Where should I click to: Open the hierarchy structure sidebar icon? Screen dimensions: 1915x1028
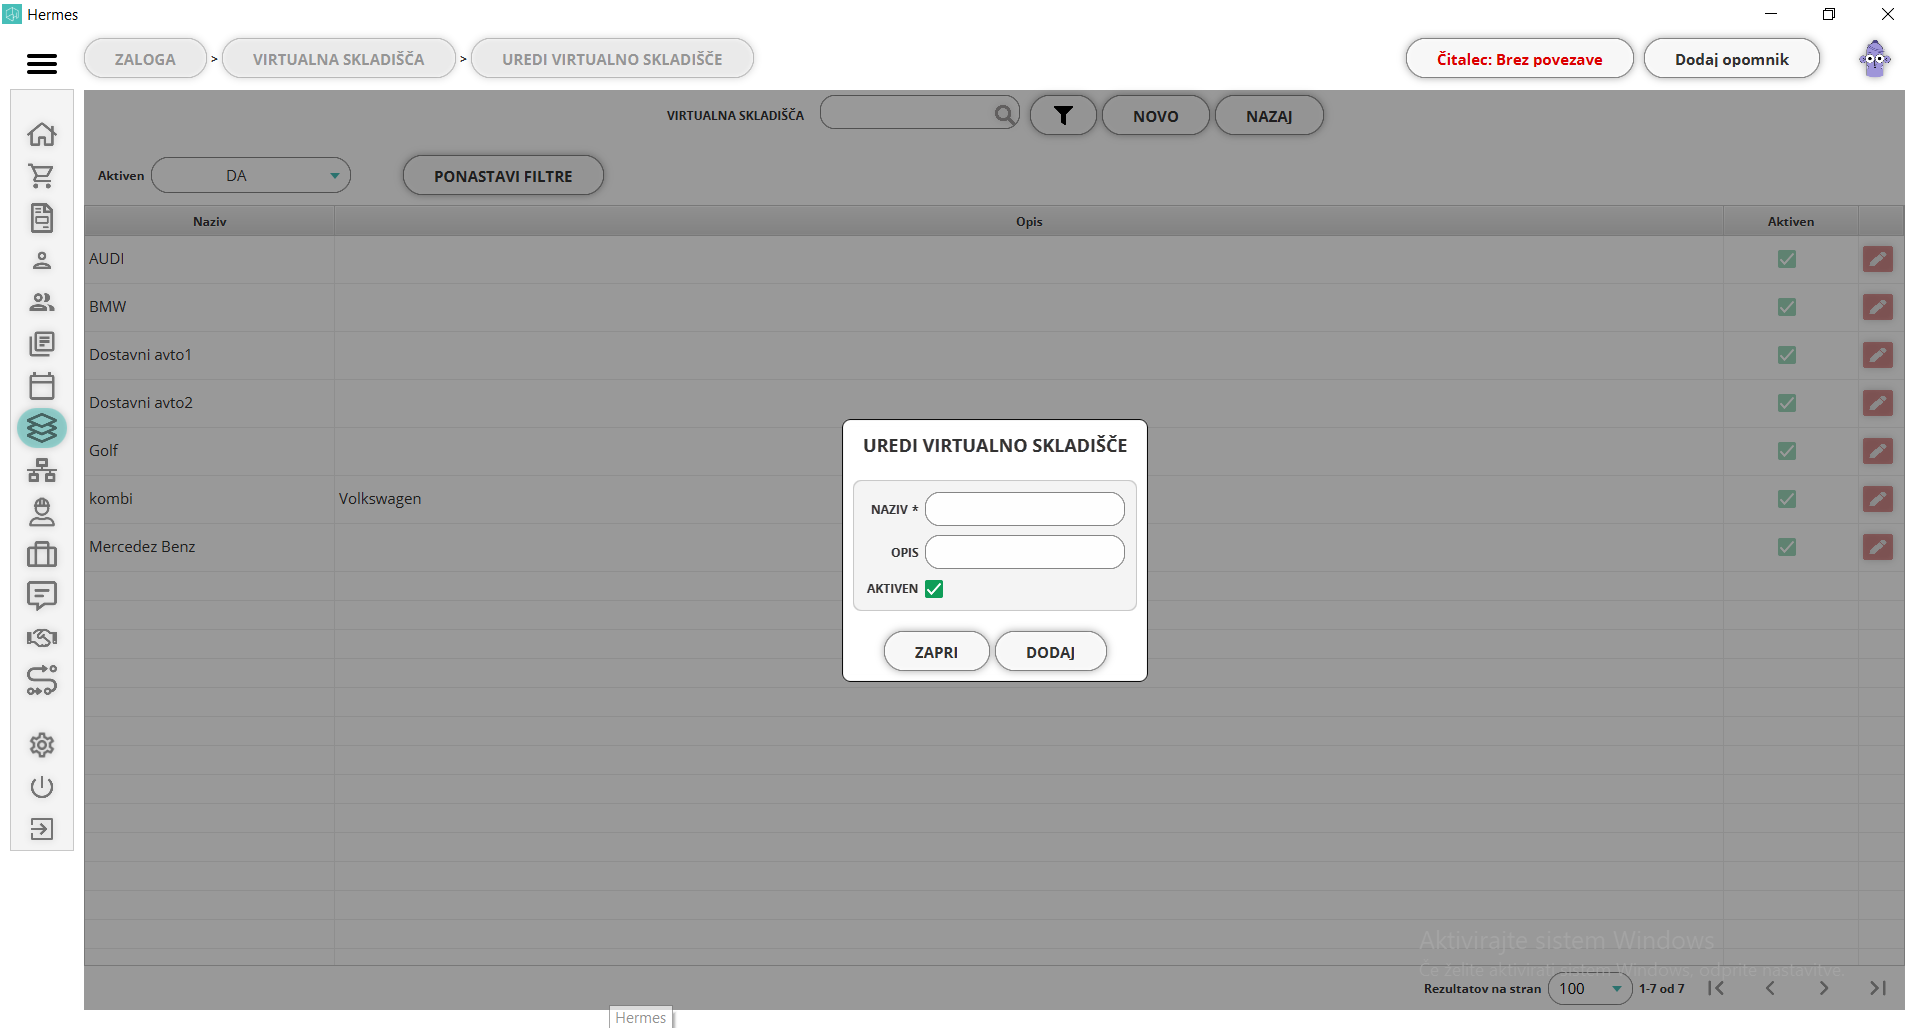(42, 470)
